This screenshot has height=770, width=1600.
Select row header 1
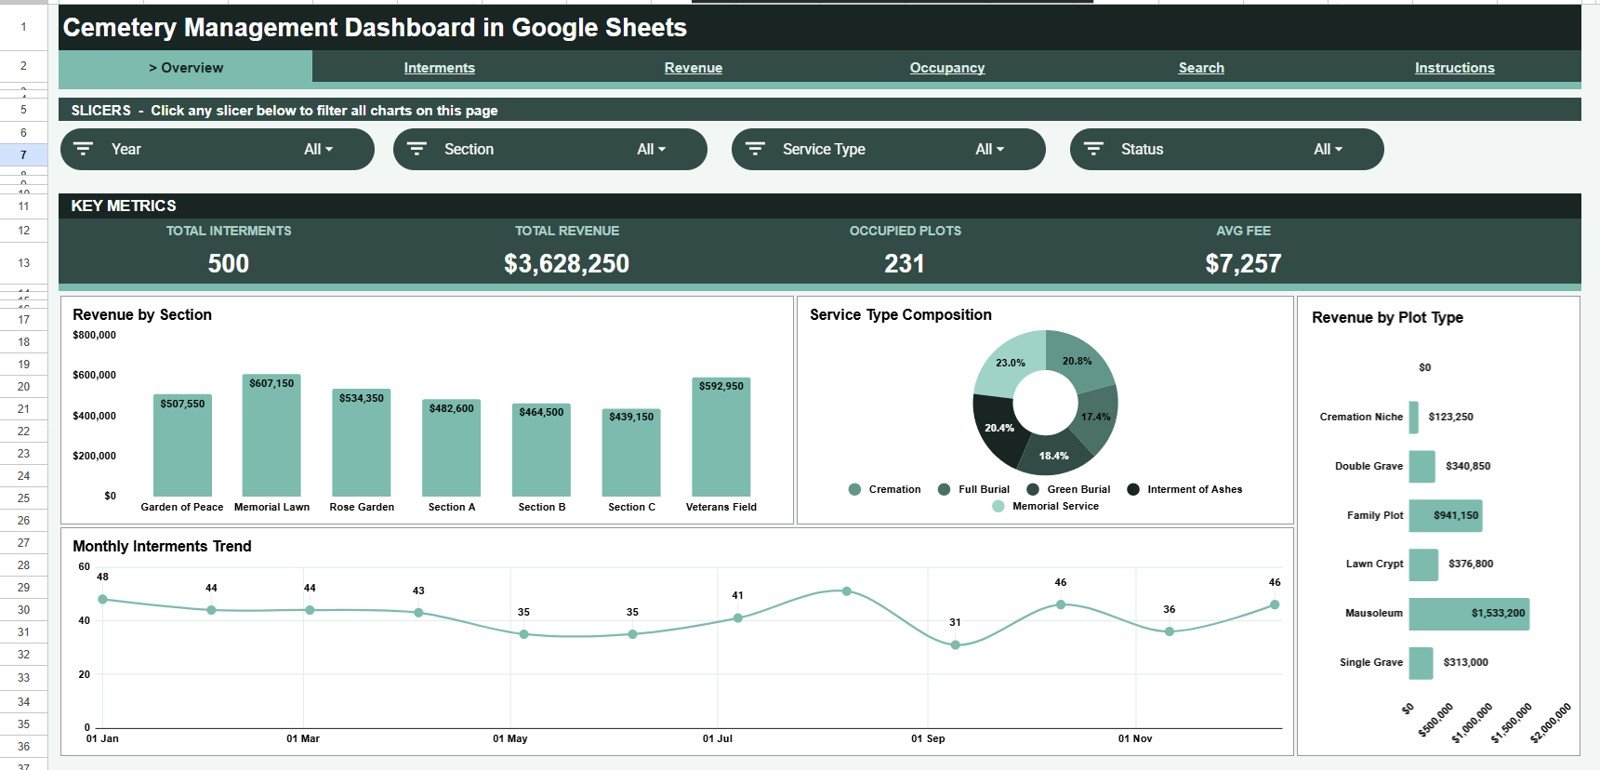23,27
